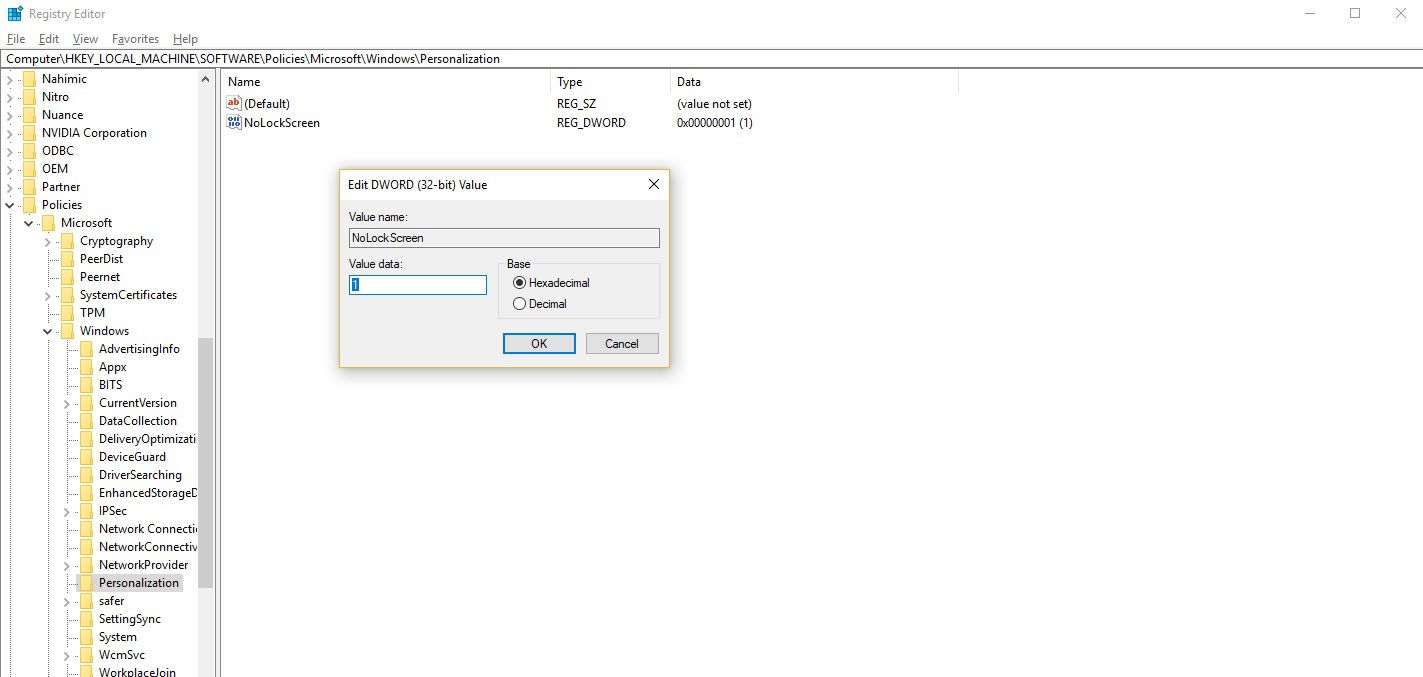Click the Personalization folder icon

[86, 583]
